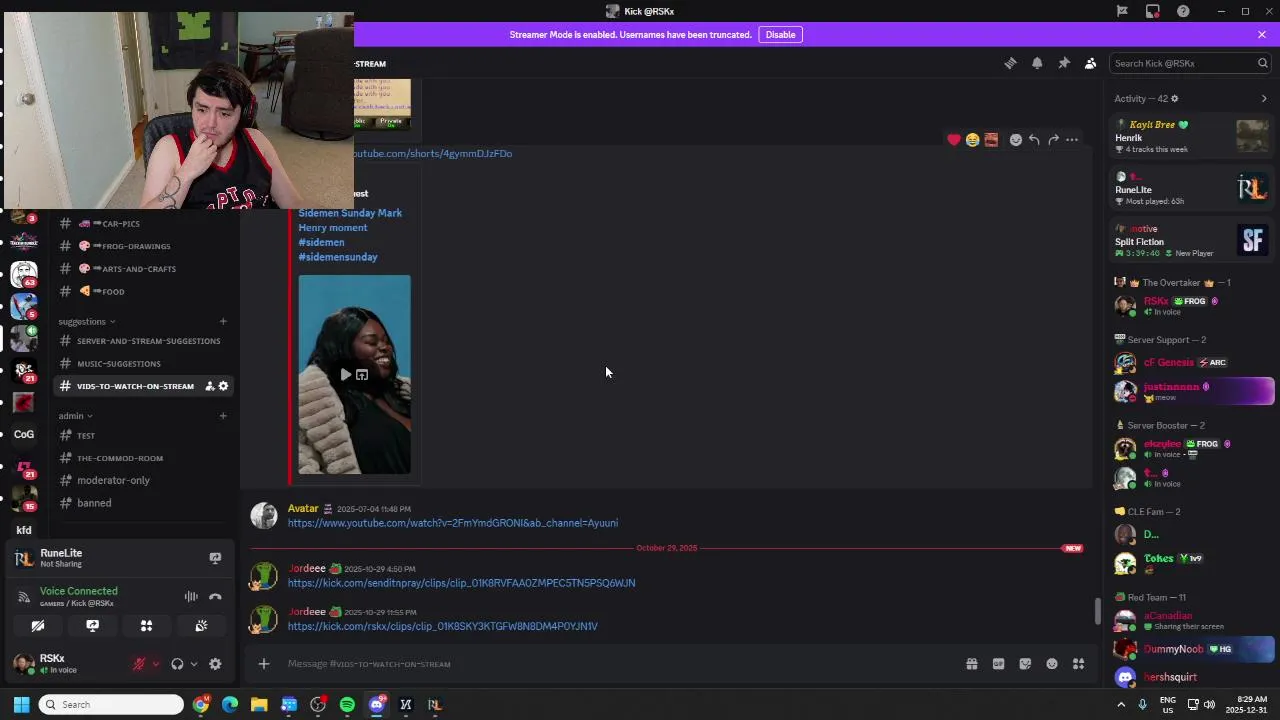Open the emoji picker in message bar
The image size is (1280, 720).
1052,664
